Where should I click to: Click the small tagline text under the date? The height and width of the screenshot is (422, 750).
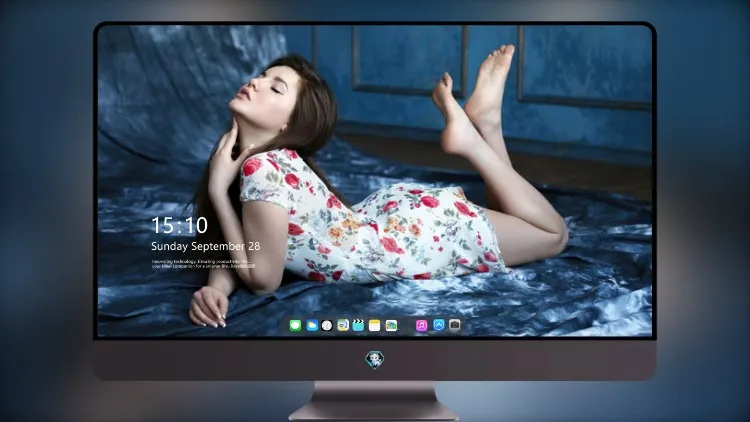[x=203, y=264]
